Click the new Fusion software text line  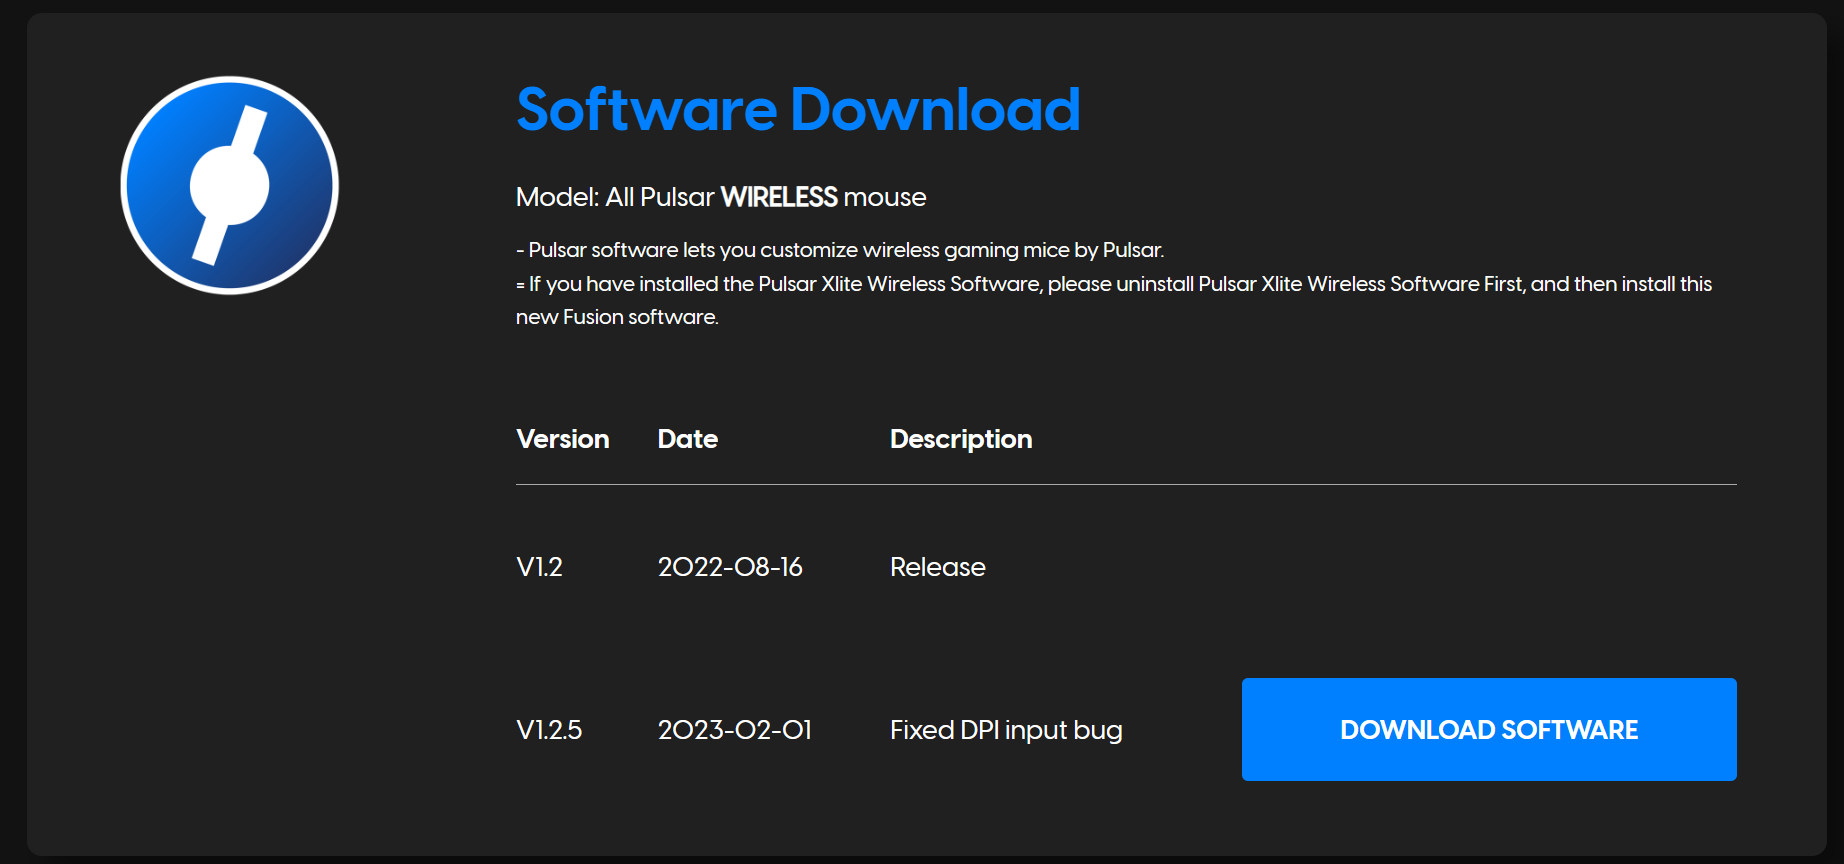point(617,317)
